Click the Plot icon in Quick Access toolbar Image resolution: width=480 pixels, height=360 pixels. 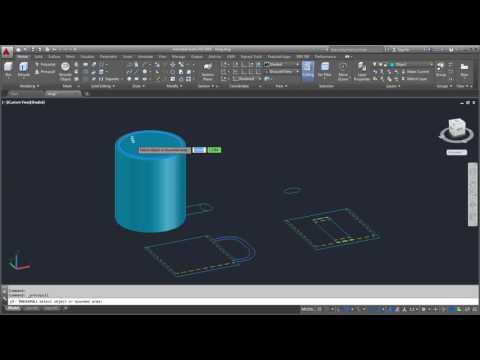pyautogui.click(x=48, y=50)
